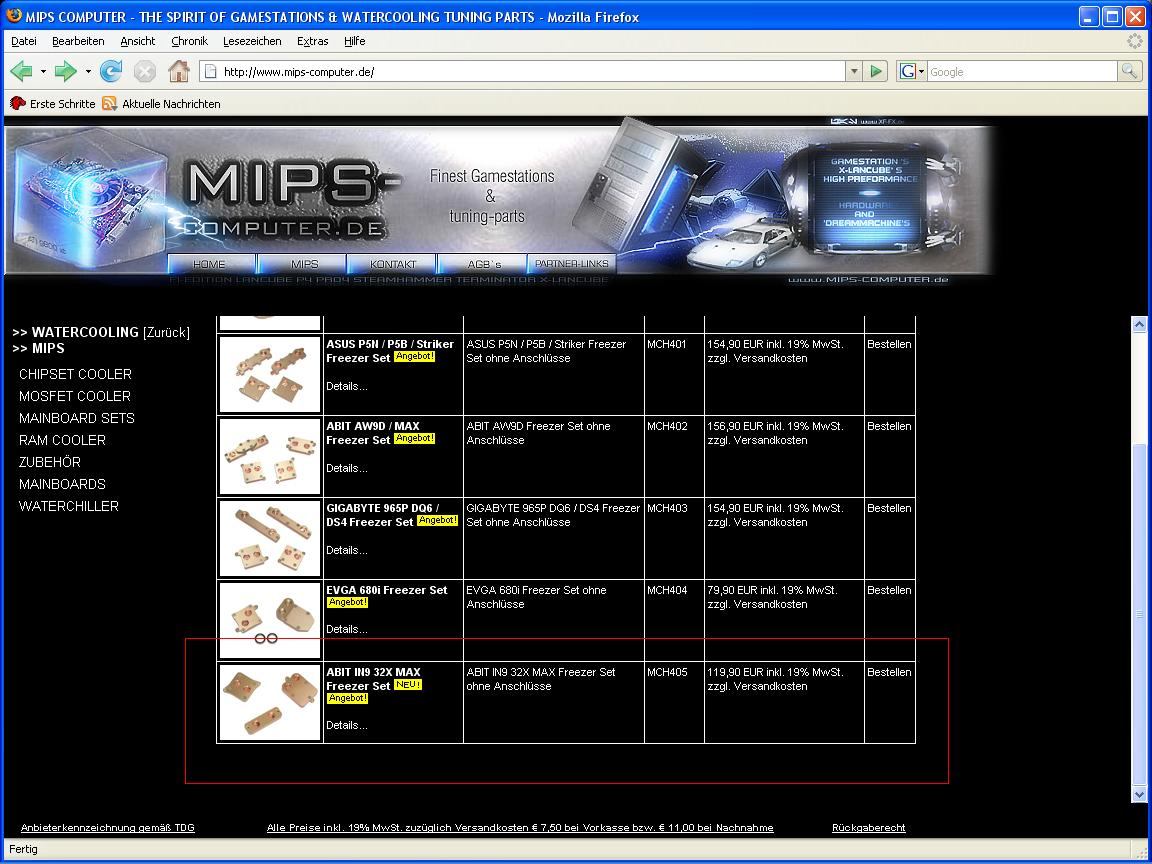This screenshot has width=1152, height=864.
Task: Click Bestellen for item MCH405
Action: point(889,672)
